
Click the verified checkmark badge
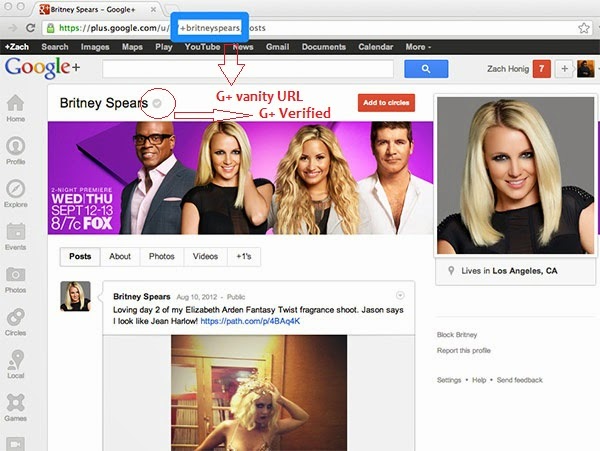[157, 103]
